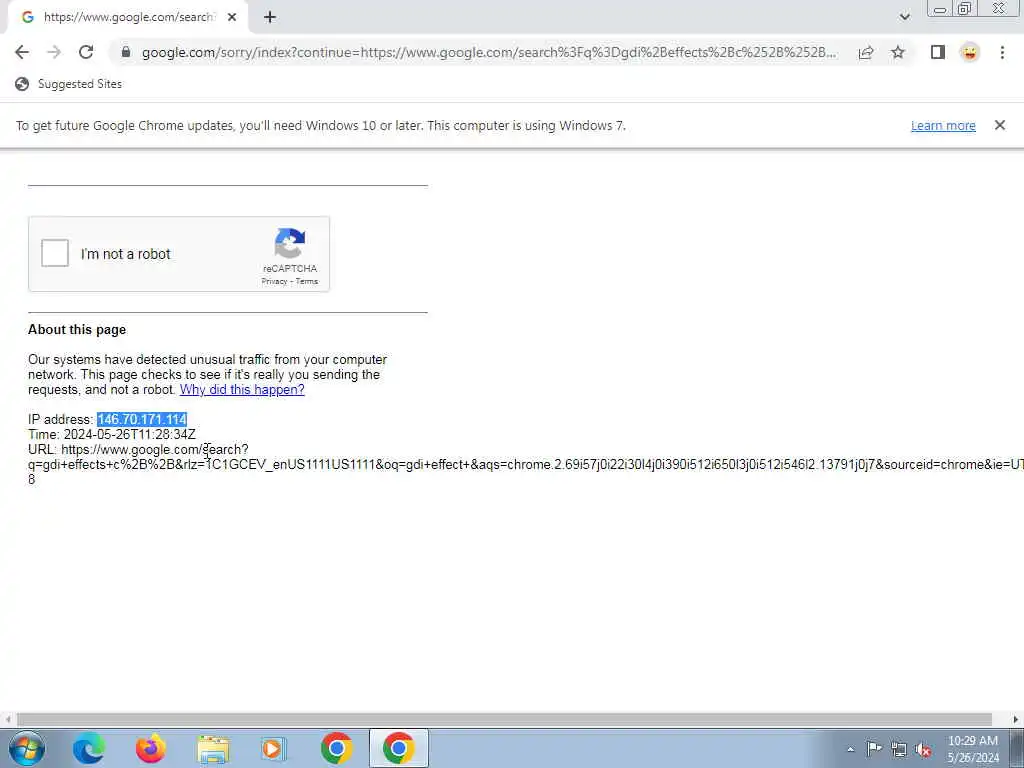Click the reCAPTCHA logo
This screenshot has height=768, width=1024.
point(290,243)
